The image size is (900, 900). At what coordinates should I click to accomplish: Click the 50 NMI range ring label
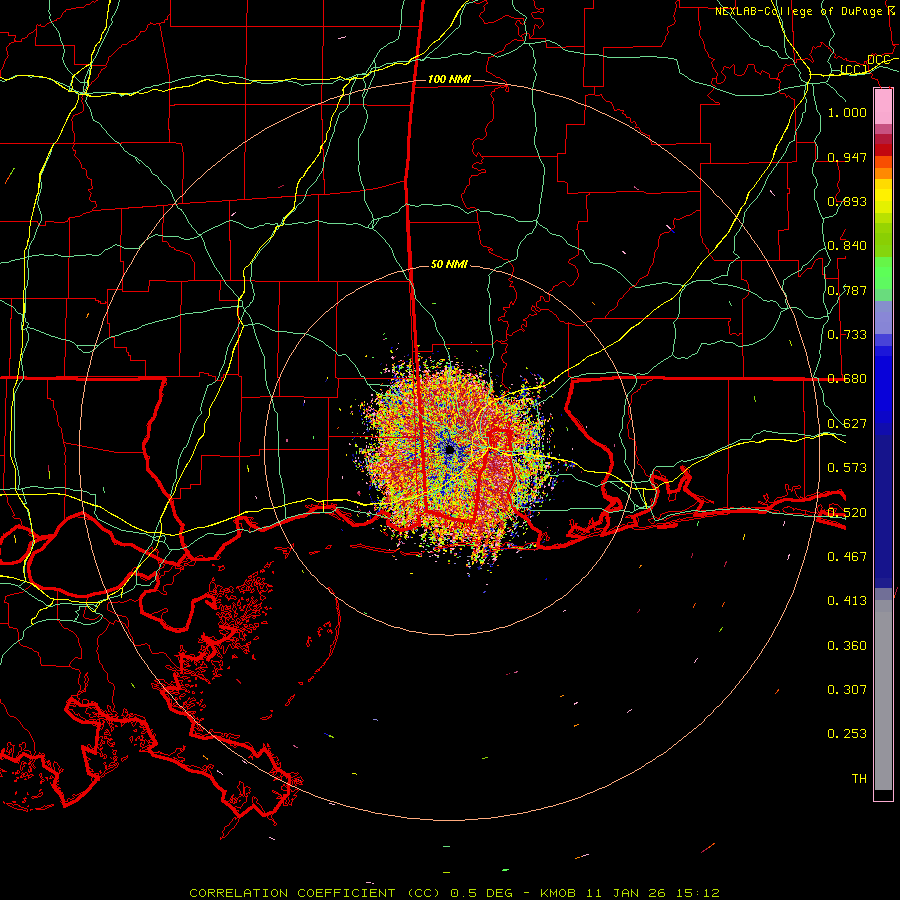coord(449,264)
